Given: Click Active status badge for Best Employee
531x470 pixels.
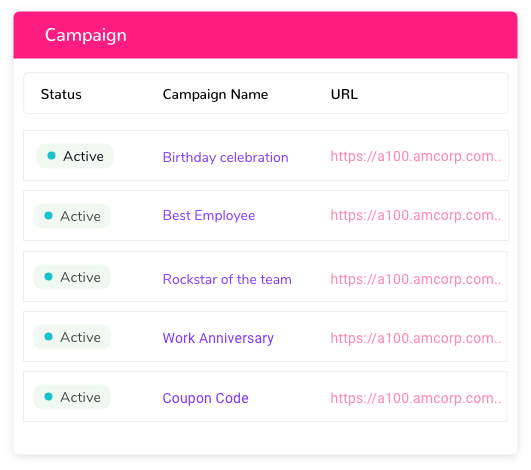Looking at the screenshot, I should point(72,216).
